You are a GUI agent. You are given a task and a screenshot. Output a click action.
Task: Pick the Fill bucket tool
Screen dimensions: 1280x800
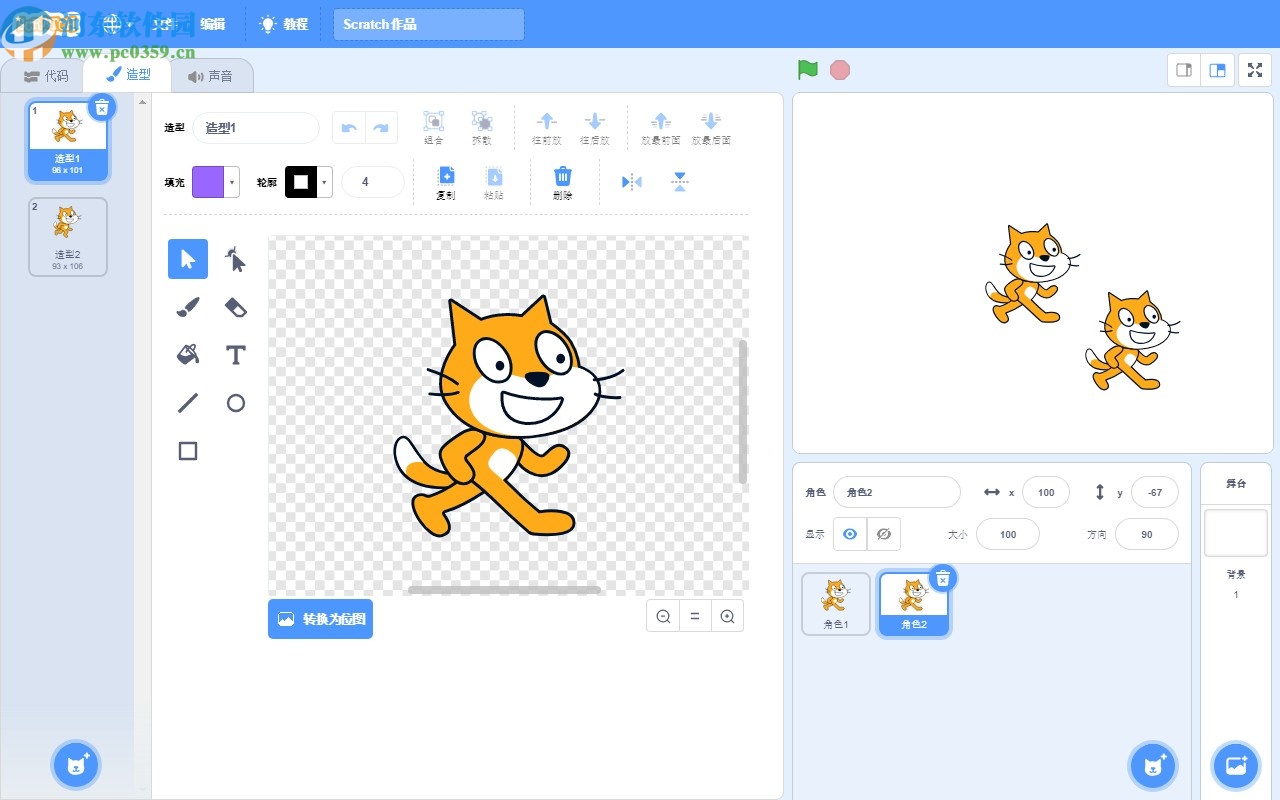click(187, 355)
